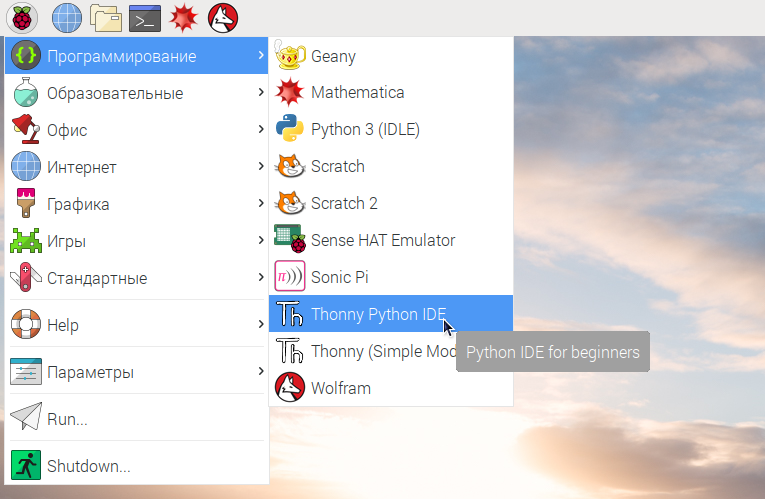Viewport: 765px width, 499px height.
Task: Open the Raspberry Pi main menu button
Action: coord(22,18)
